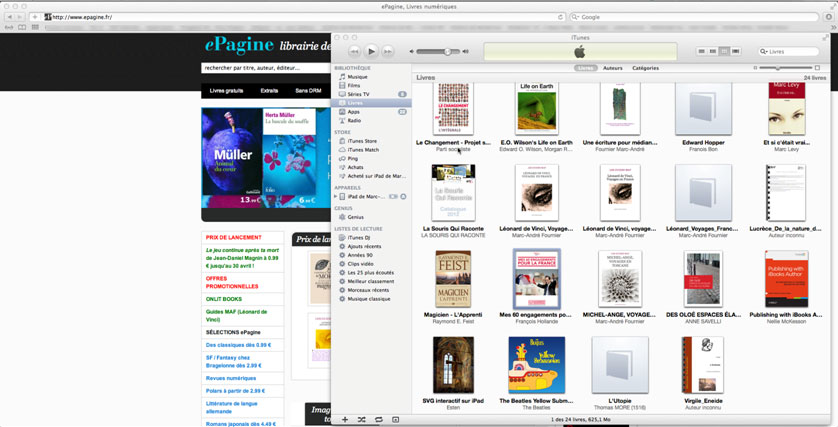Switch iTunes to album list view
This screenshot has height=427, width=838.
click(x=712, y=51)
